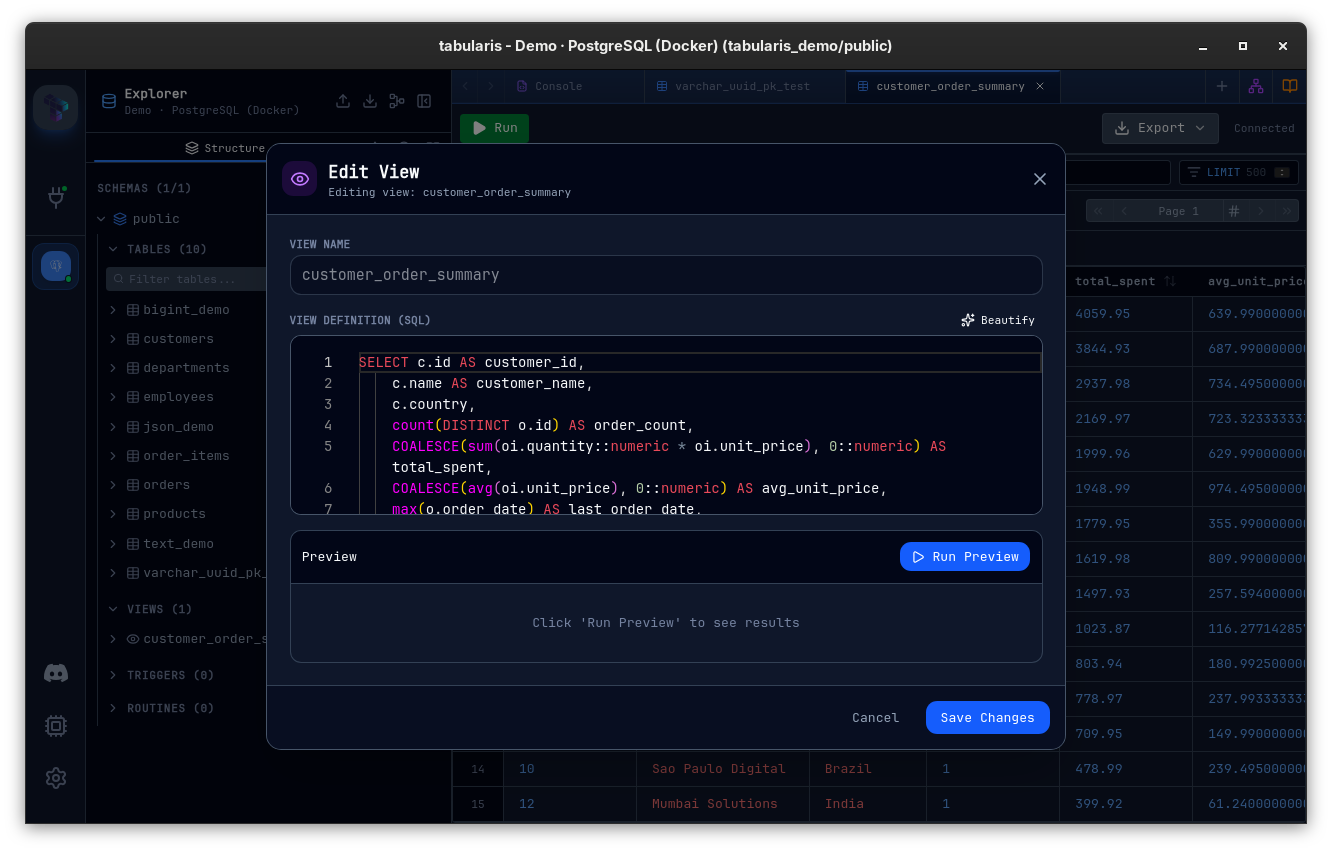The image size is (1332, 852).
Task: Click the LIMIT 500 control
Action: pyautogui.click(x=1239, y=172)
